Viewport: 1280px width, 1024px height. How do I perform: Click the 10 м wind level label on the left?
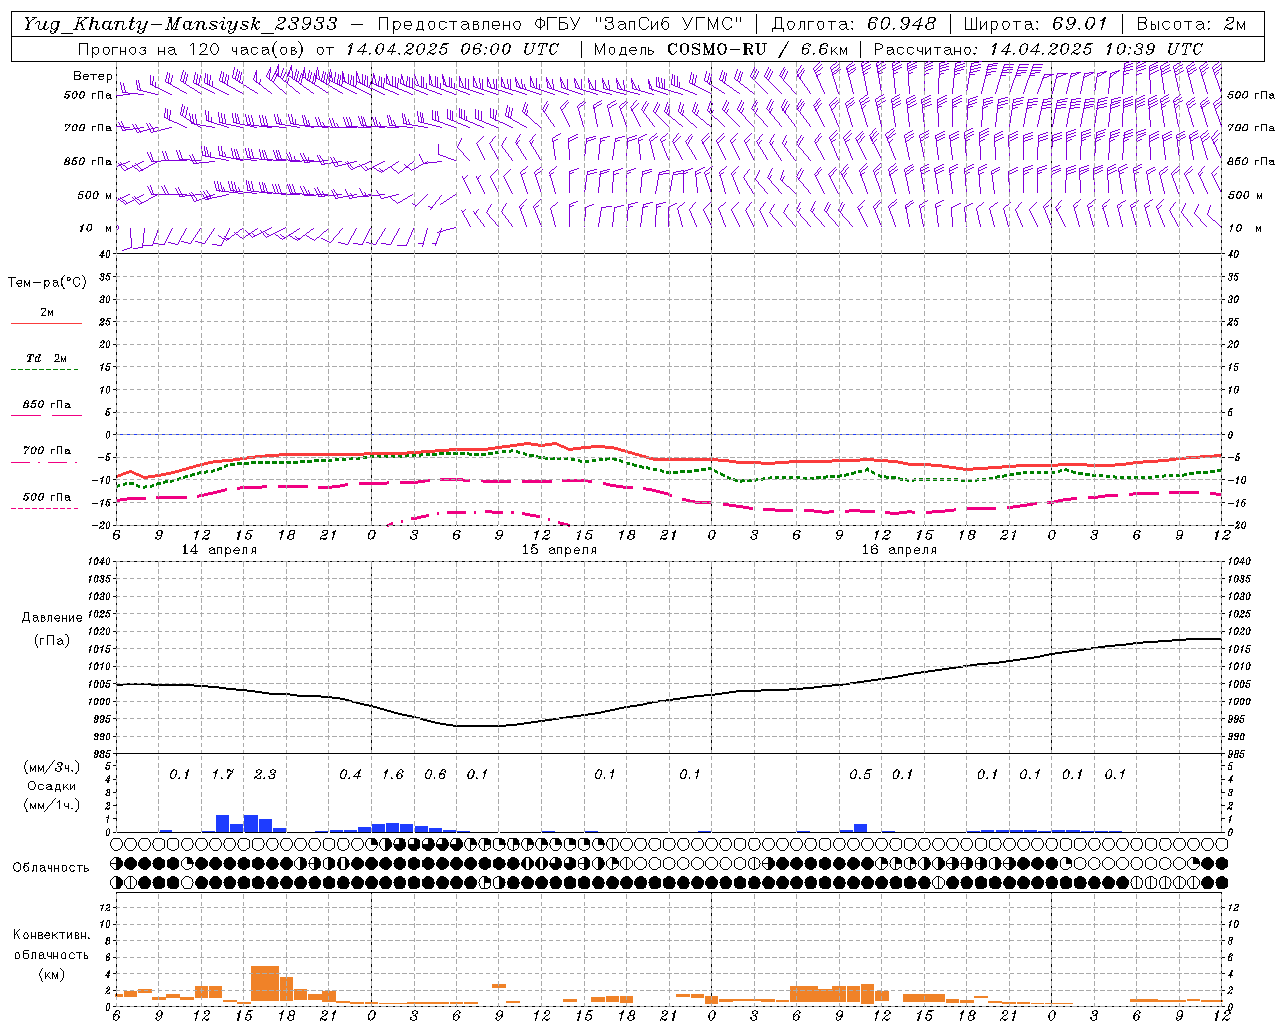[x=96, y=228]
